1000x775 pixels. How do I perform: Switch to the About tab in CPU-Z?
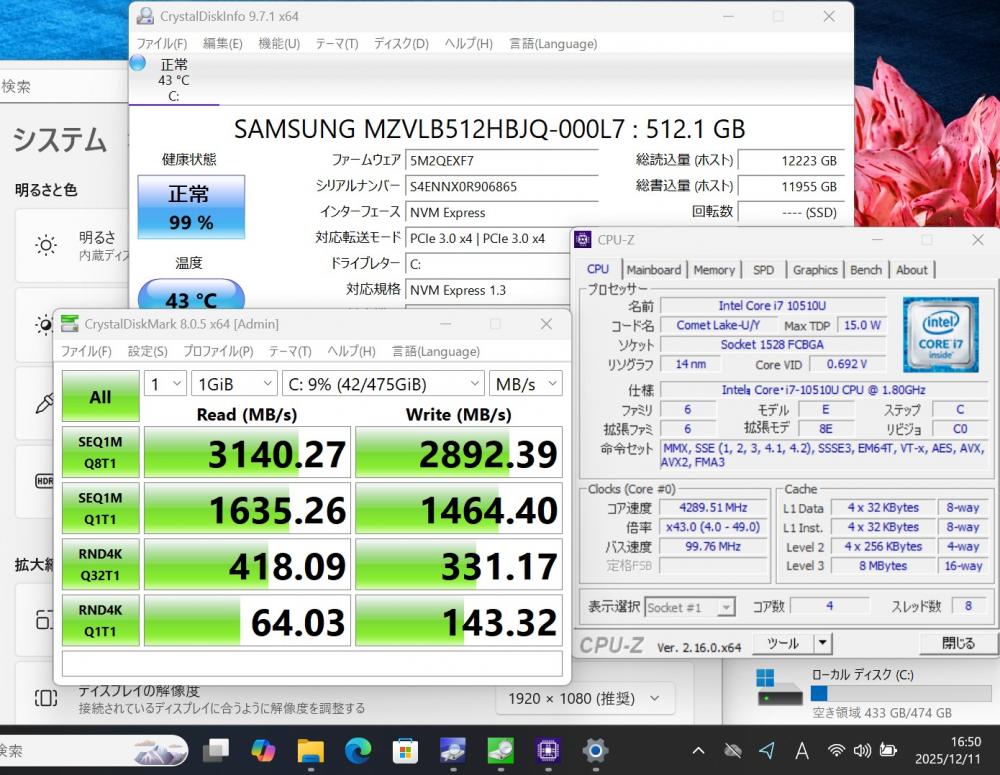(912, 270)
